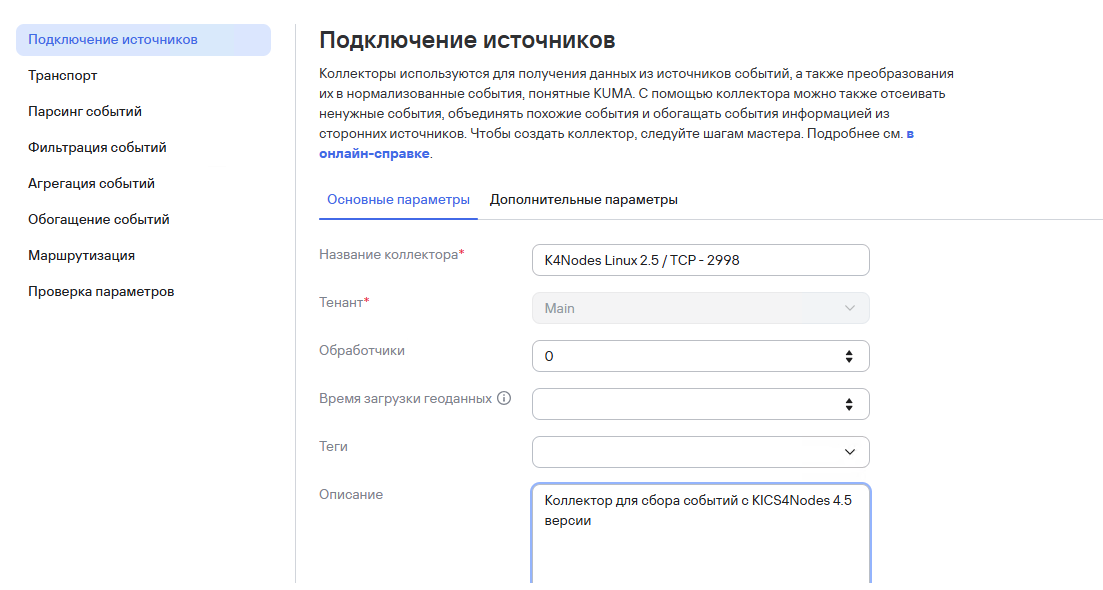This screenshot has height=590, width=1103.
Task: Click the Название коллектора input field
Action: tap(701, 260)
